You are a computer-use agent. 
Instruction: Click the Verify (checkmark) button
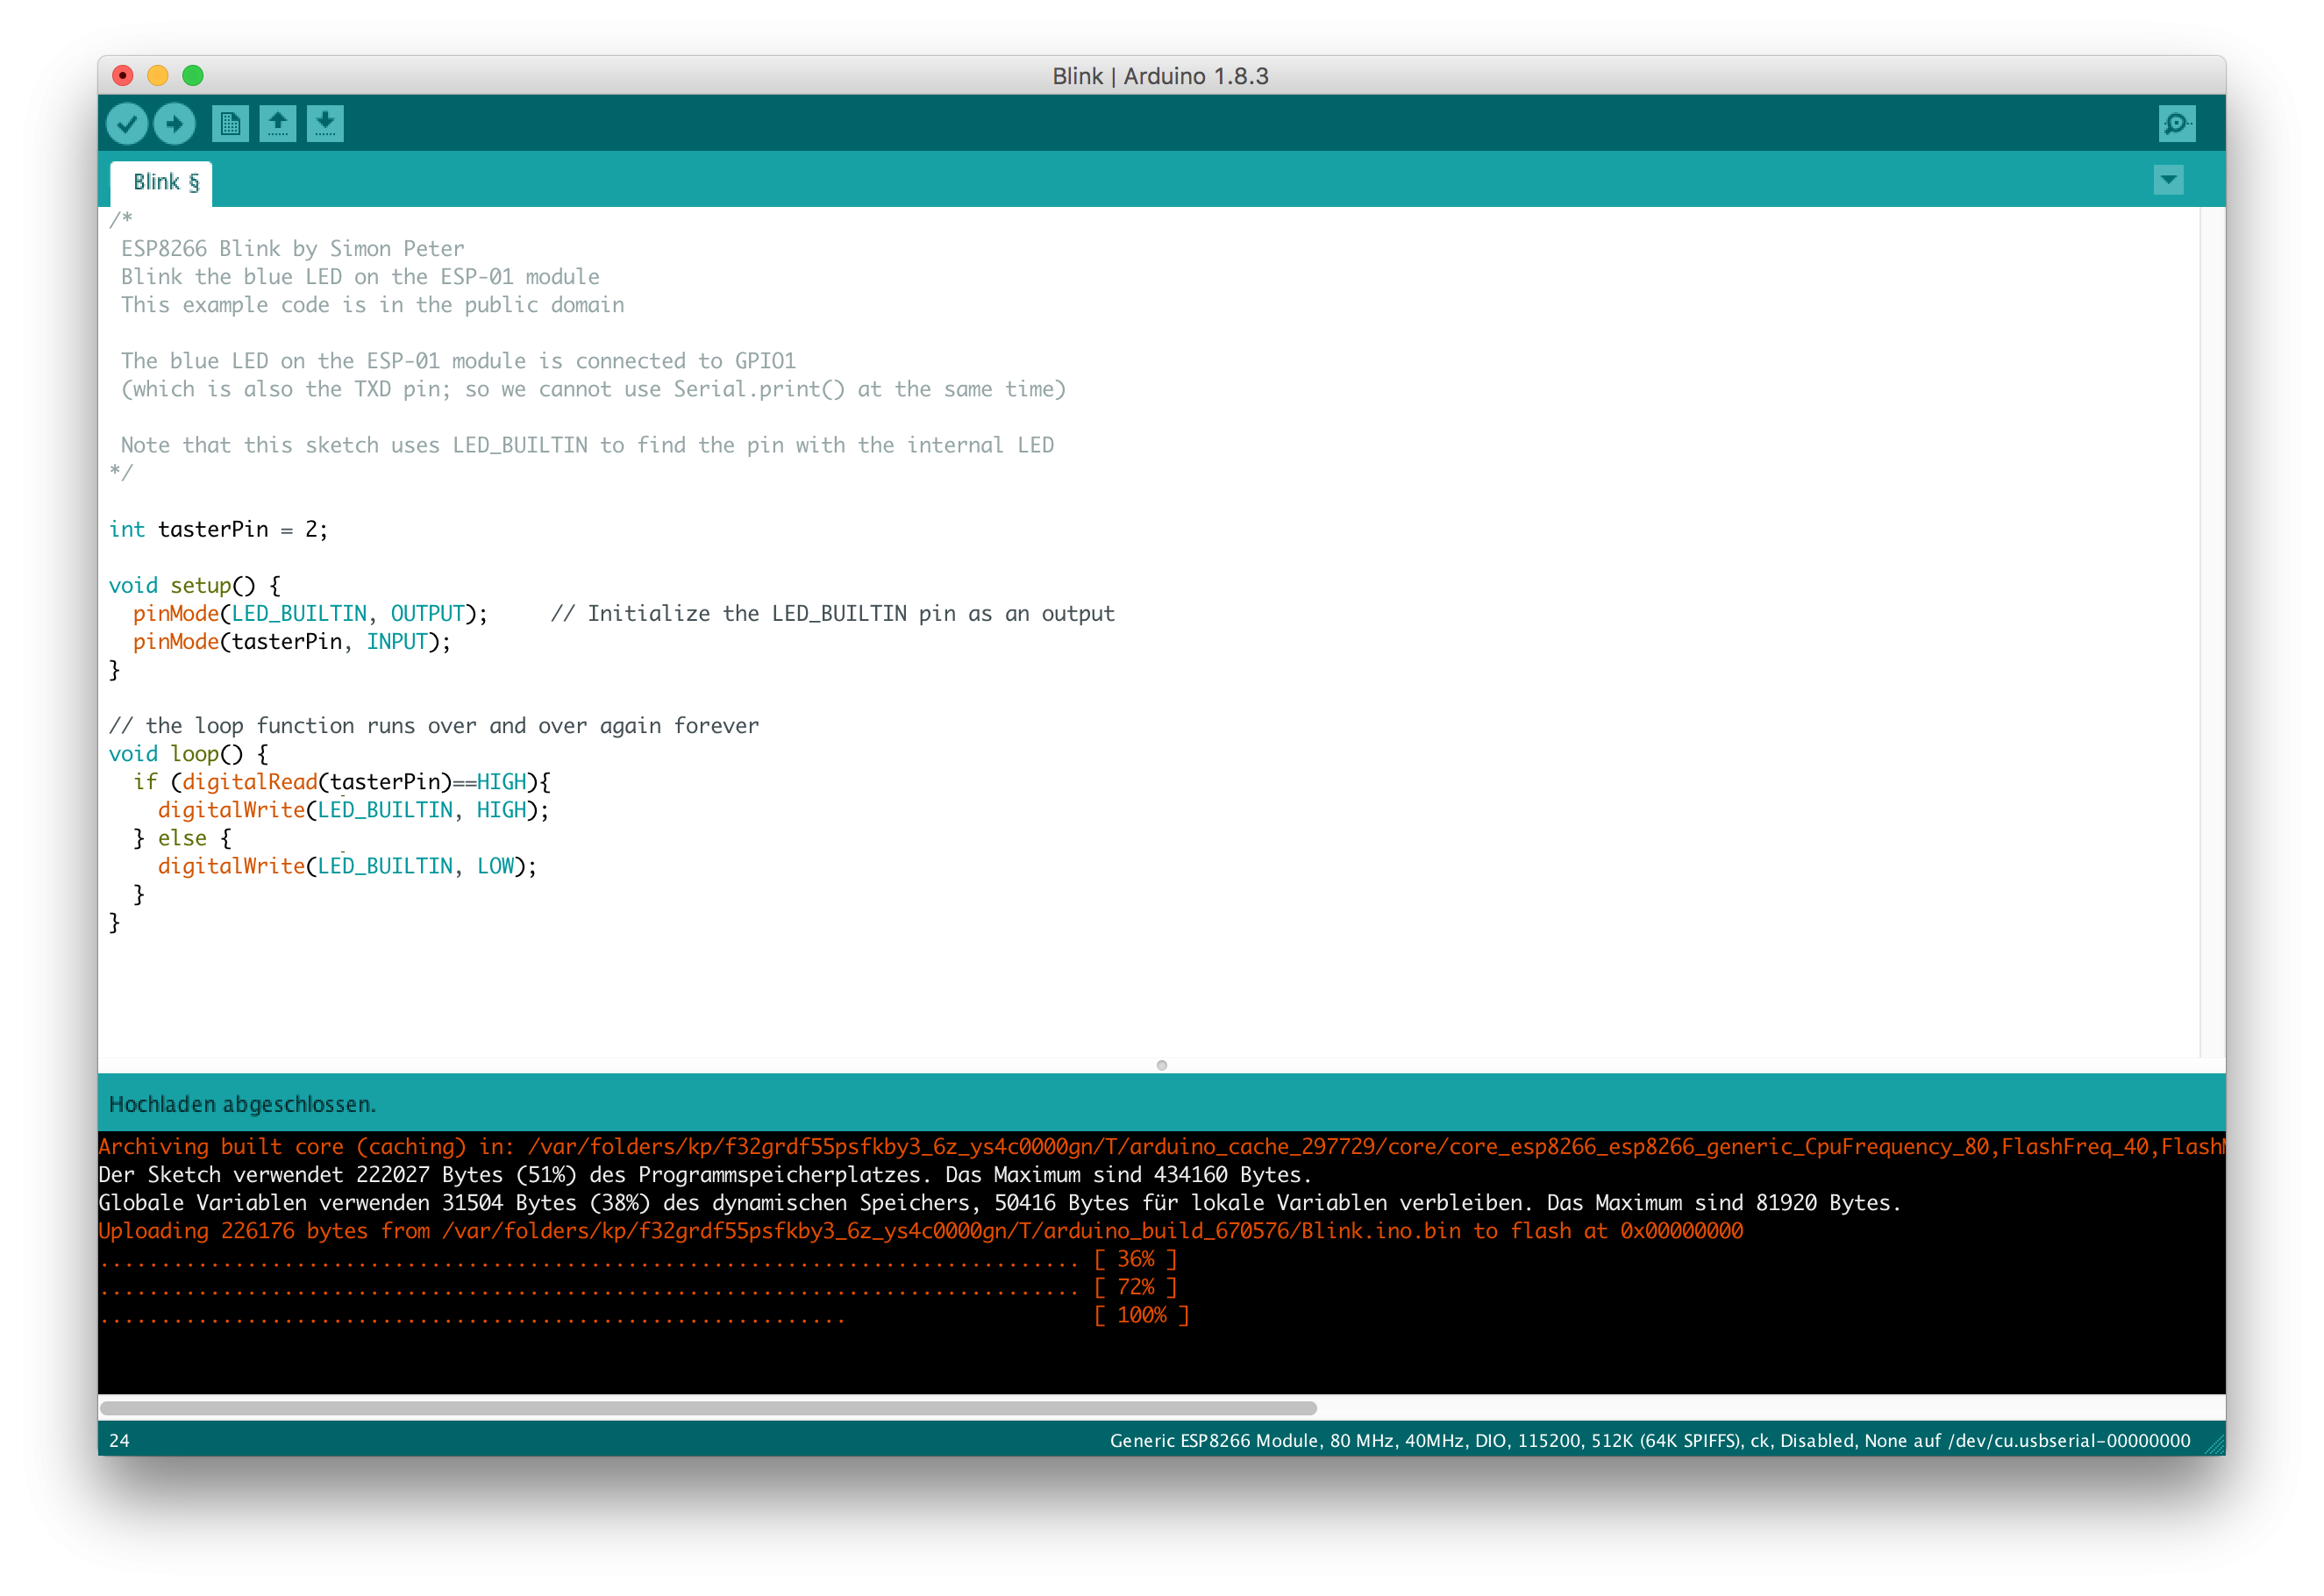point(127,124)
